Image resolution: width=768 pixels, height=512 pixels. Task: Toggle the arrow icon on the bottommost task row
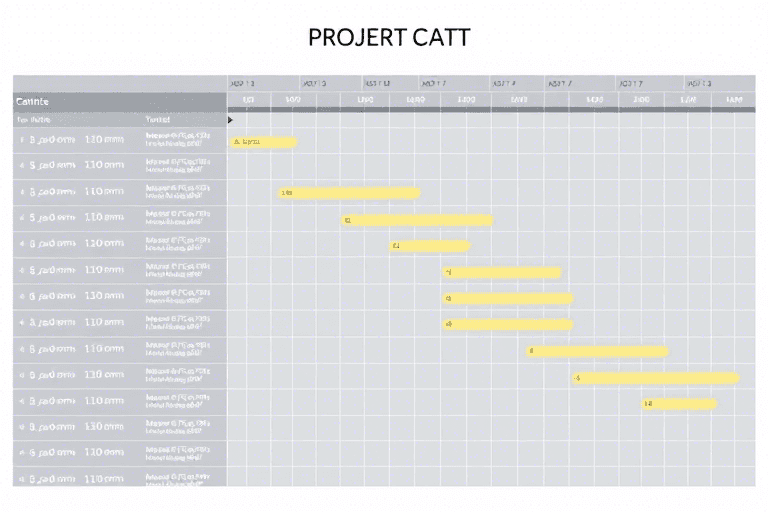point(22,479)
